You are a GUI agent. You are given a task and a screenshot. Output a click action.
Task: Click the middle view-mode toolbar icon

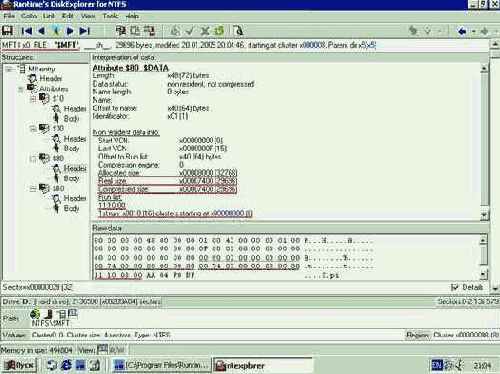tap(135, 31)
